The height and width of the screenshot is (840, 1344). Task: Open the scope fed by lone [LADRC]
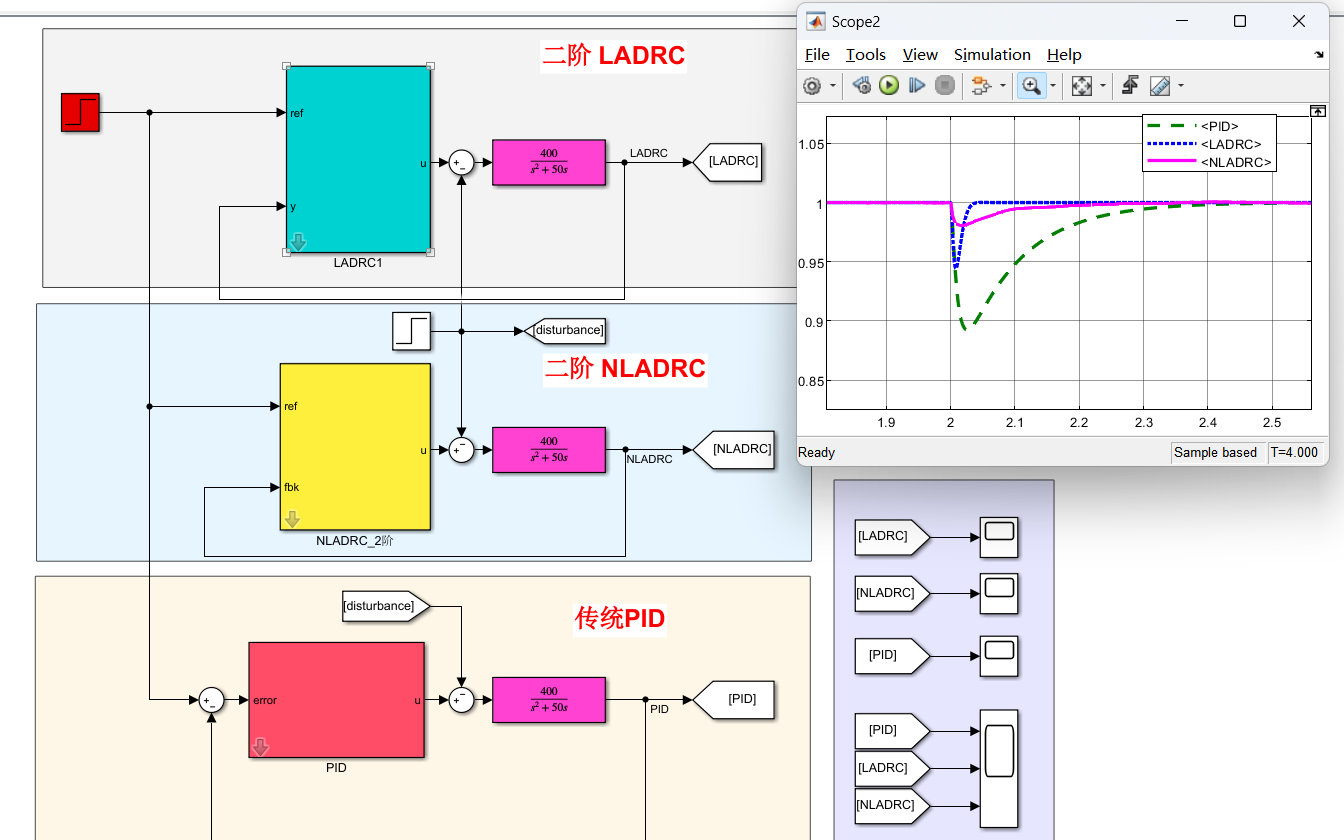(999, 537)
